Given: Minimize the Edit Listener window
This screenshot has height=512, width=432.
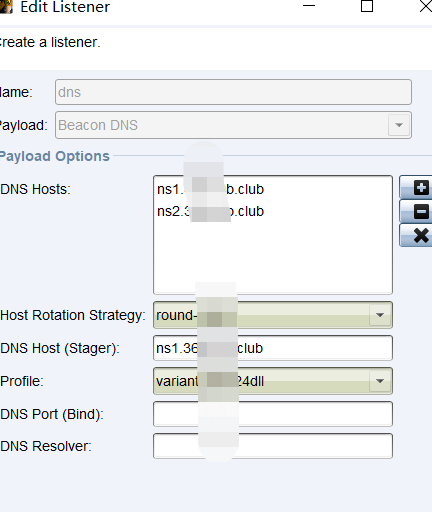Looking at the screenshot, I should [x=309, y=6].
